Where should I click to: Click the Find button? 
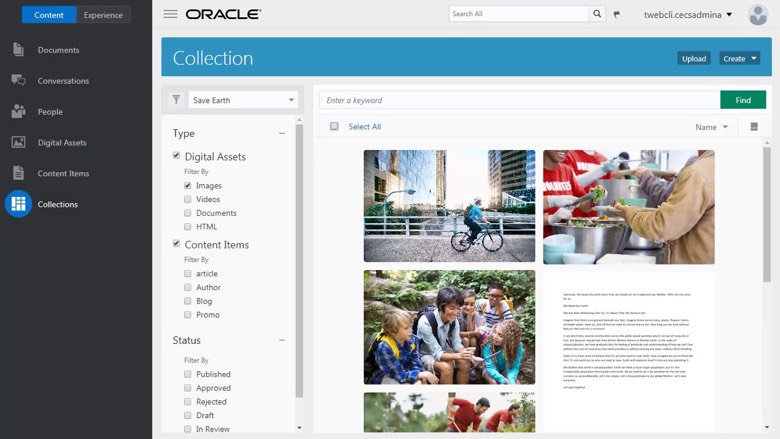[x=743, y=100]
